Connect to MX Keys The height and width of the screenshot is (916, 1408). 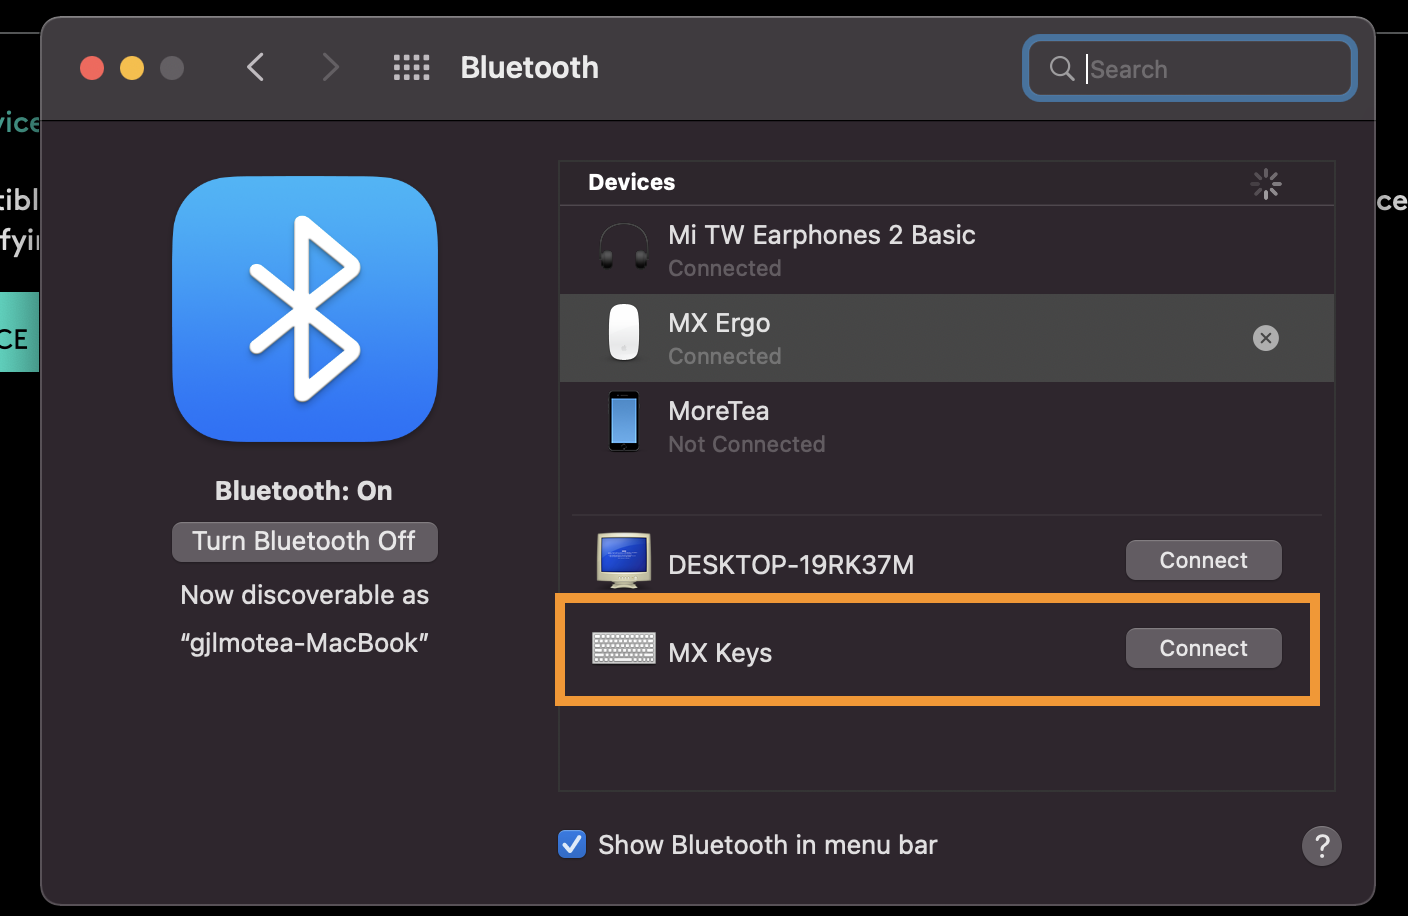point(1203,648)
